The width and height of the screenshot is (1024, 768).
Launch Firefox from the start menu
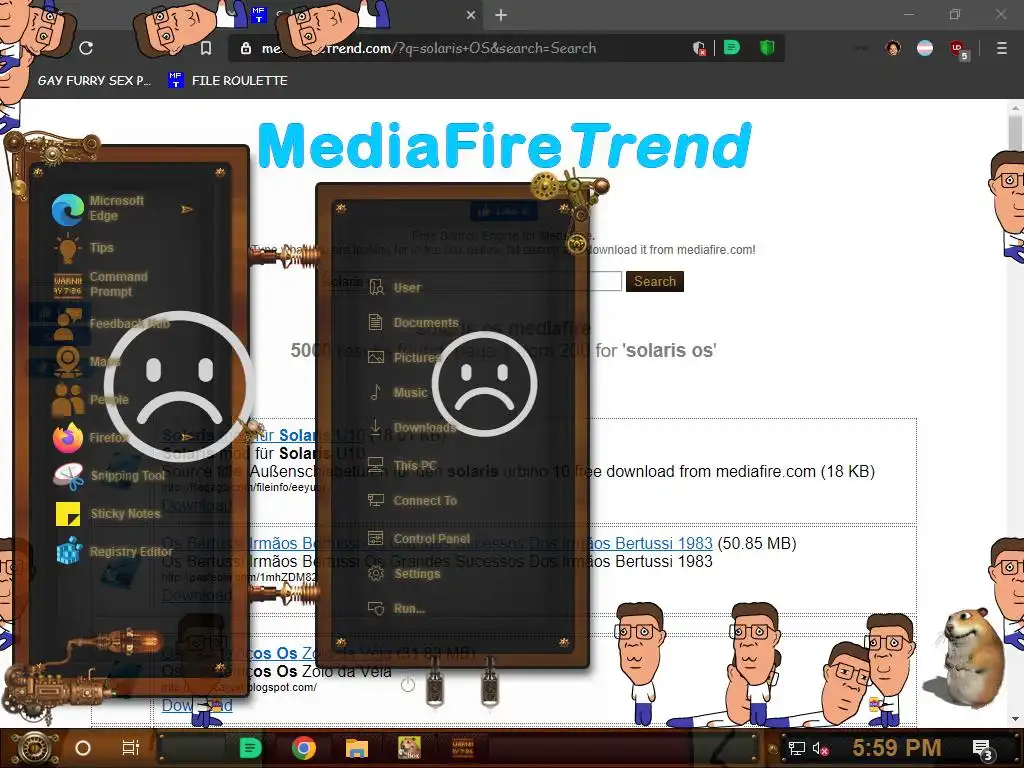pos(91,438)
